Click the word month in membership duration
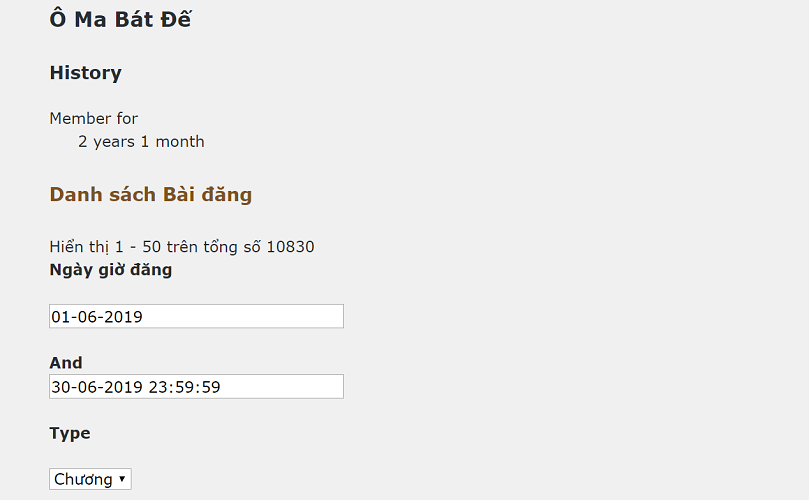 coord(180,142)
